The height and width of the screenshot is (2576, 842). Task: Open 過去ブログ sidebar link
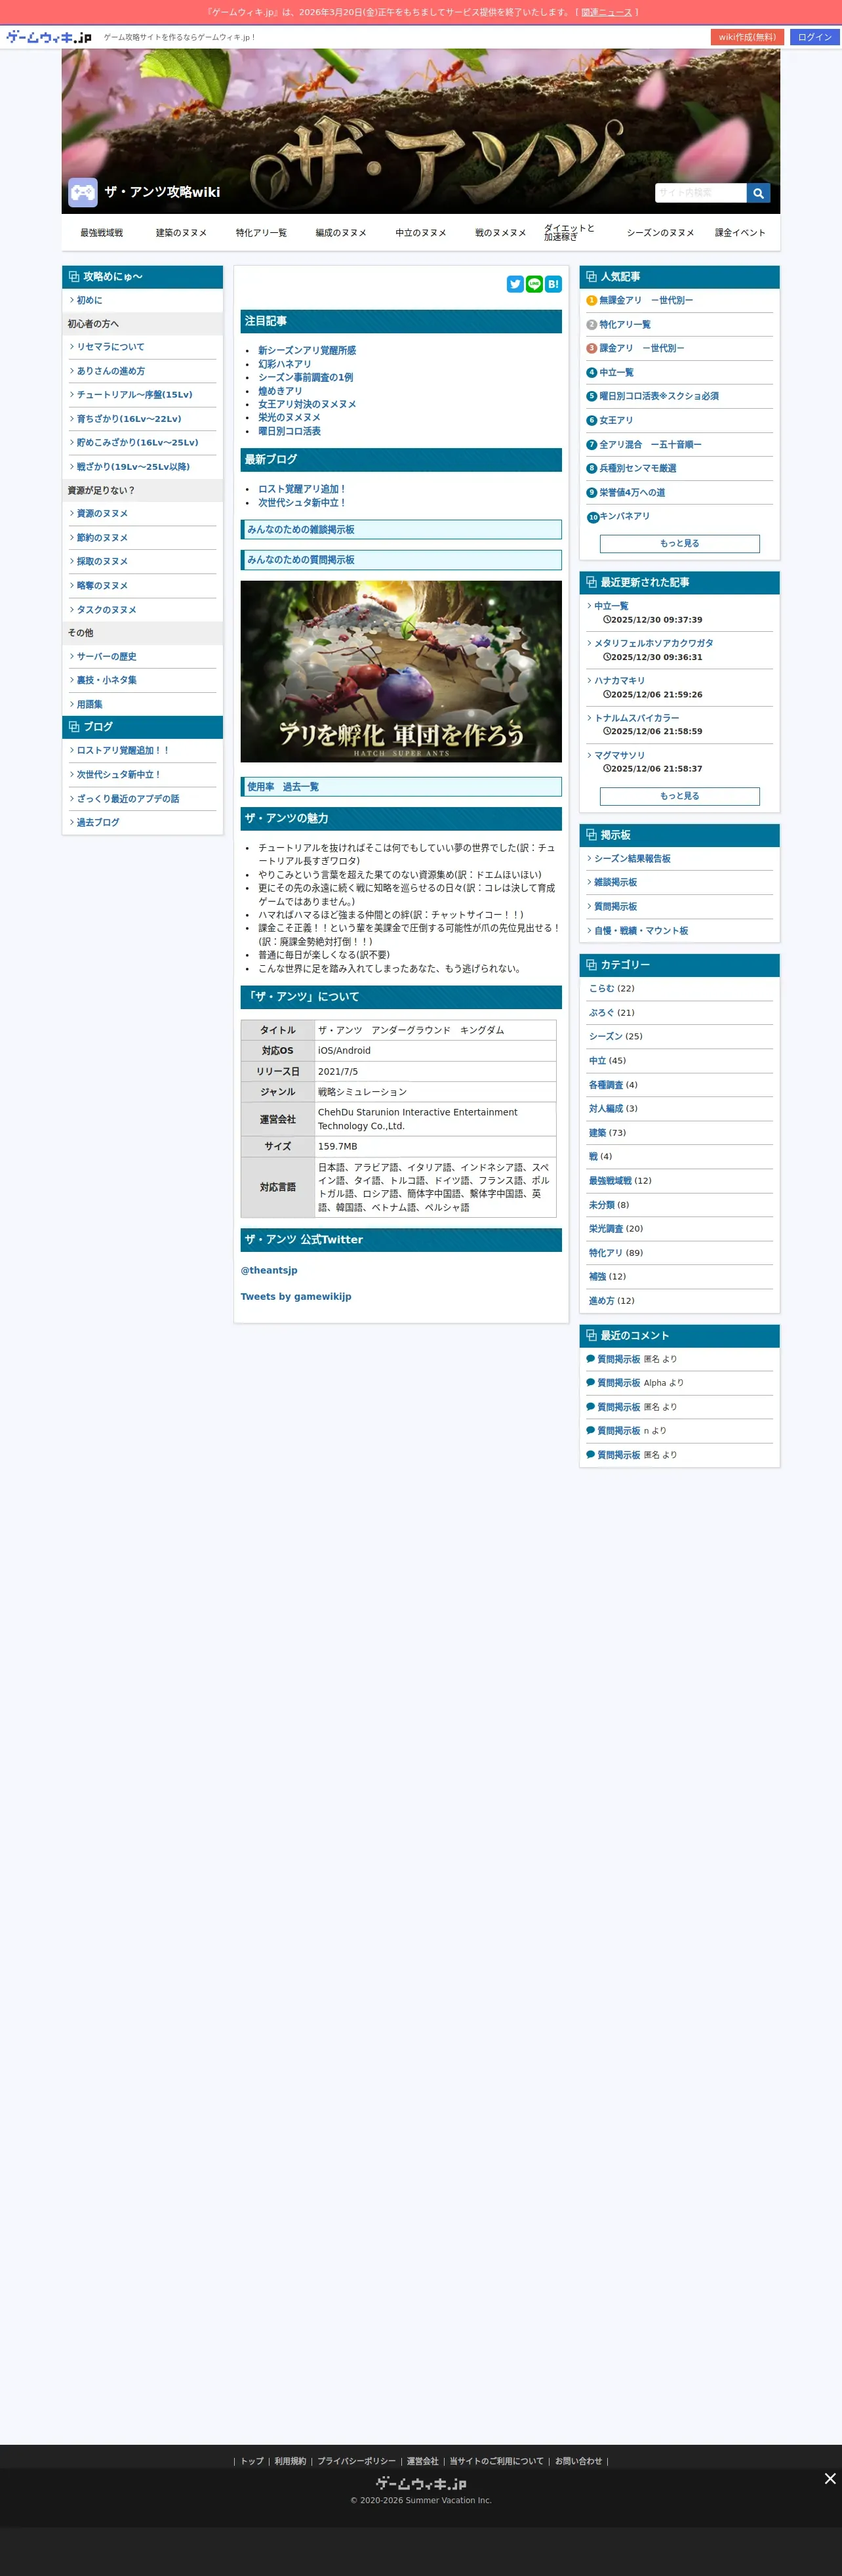tap(98, 823)
